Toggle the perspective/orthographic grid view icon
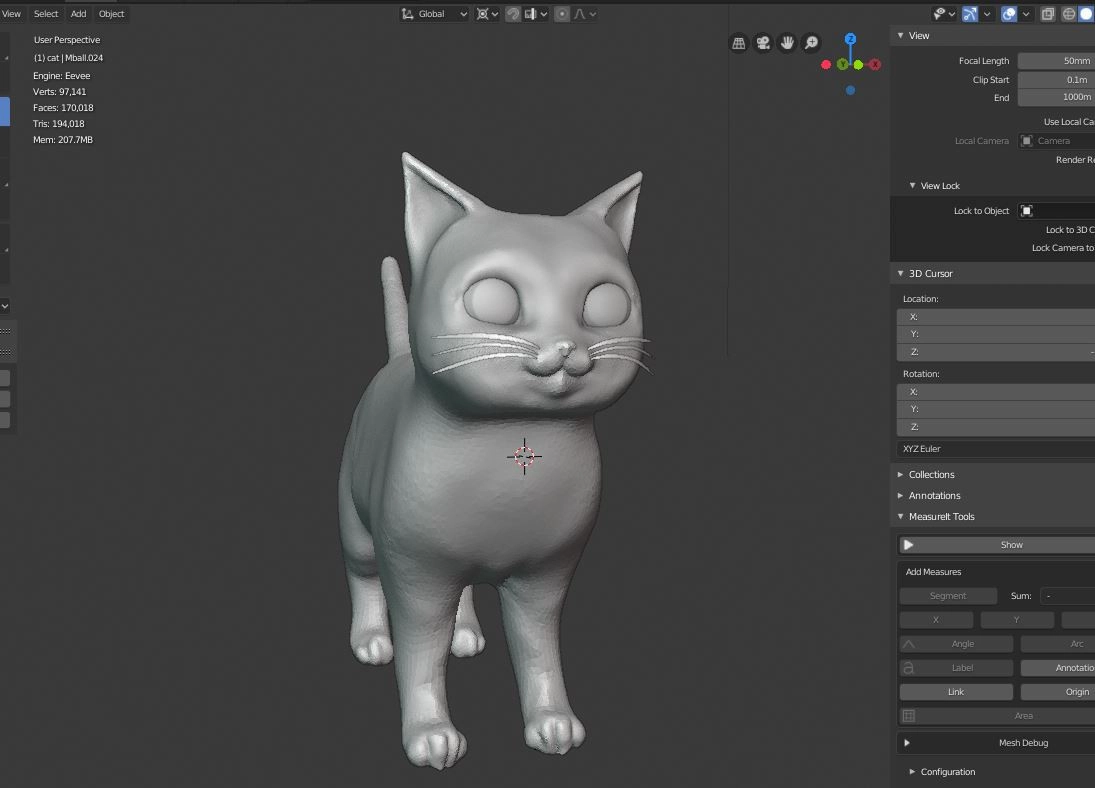The image size is (1095, 788). tap(739, 43)
